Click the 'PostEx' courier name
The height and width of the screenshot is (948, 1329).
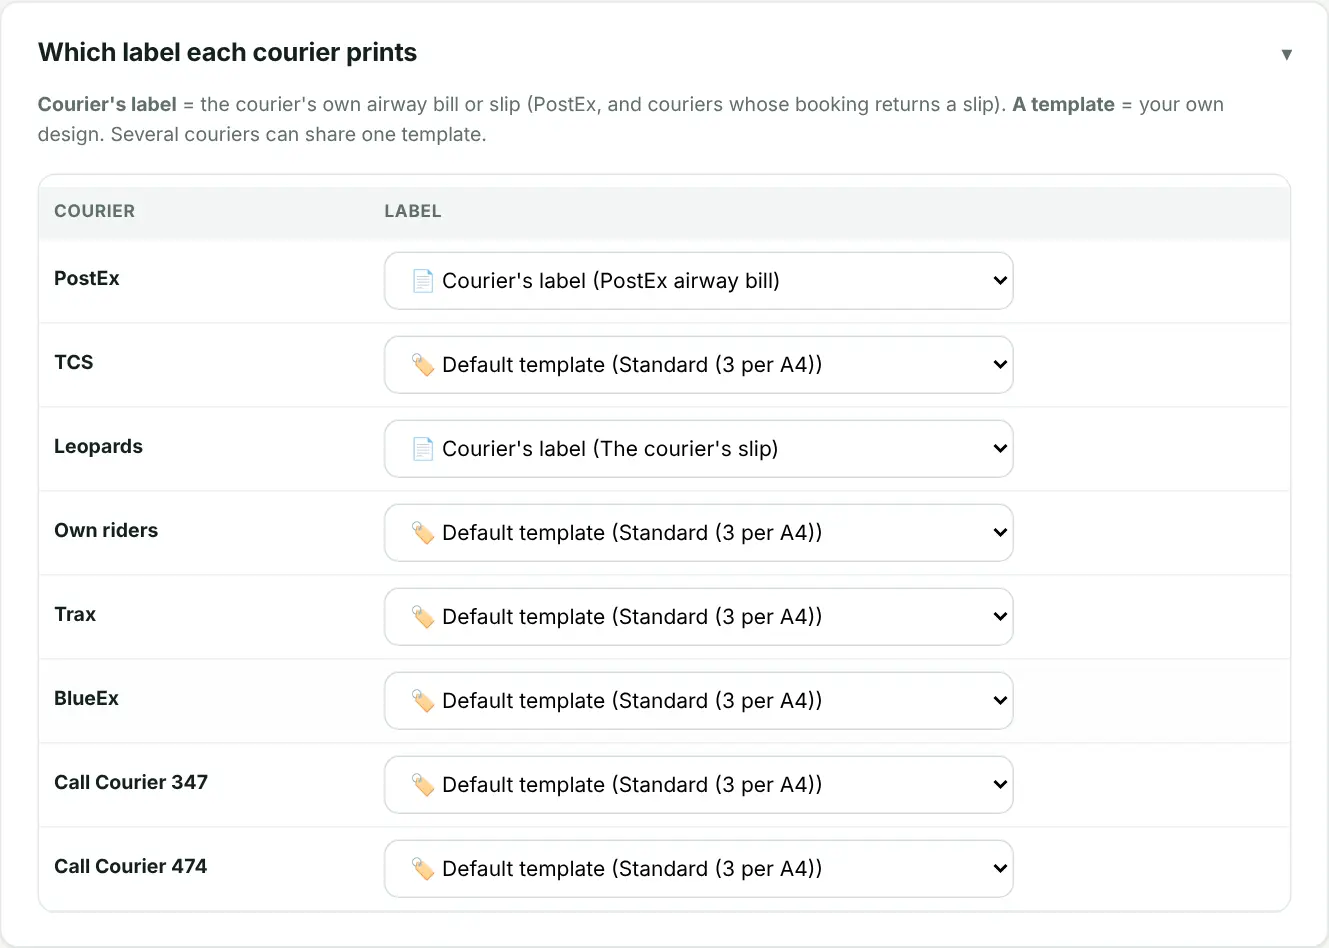[x=87, y=279]
